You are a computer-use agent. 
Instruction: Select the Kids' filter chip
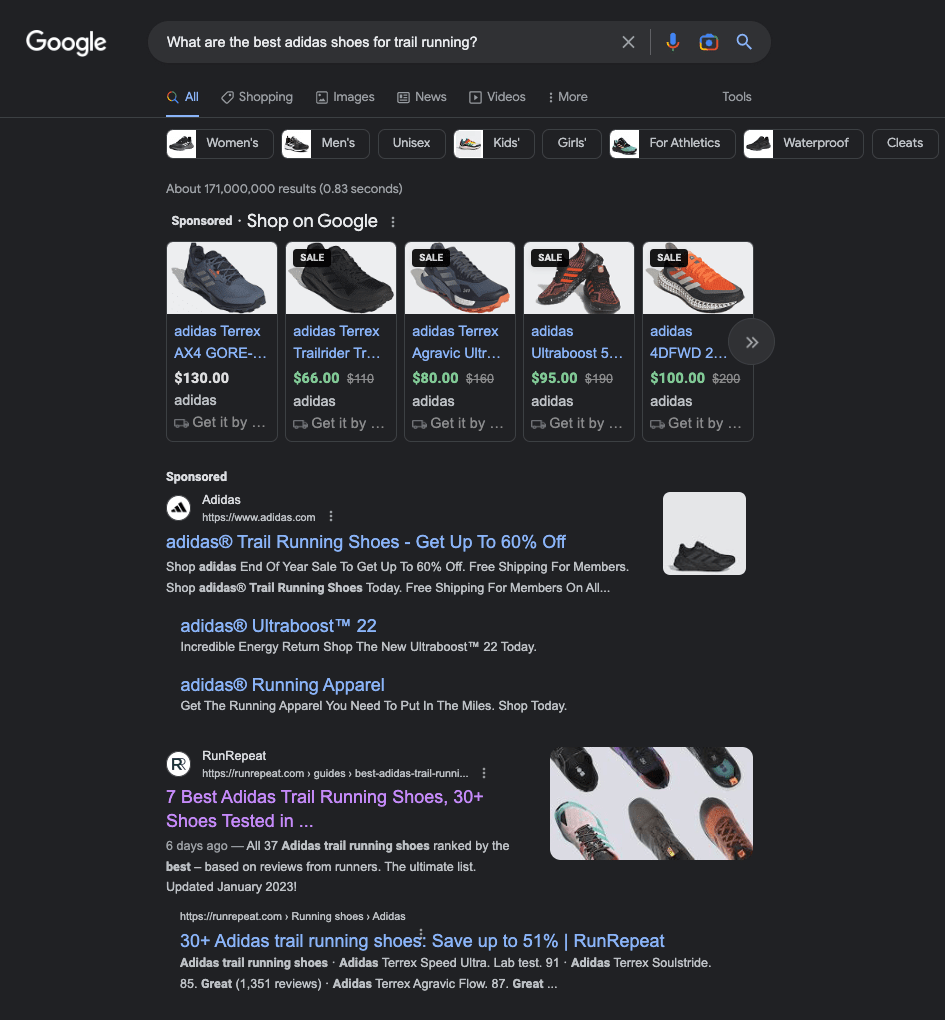click(x=494, y=144)
